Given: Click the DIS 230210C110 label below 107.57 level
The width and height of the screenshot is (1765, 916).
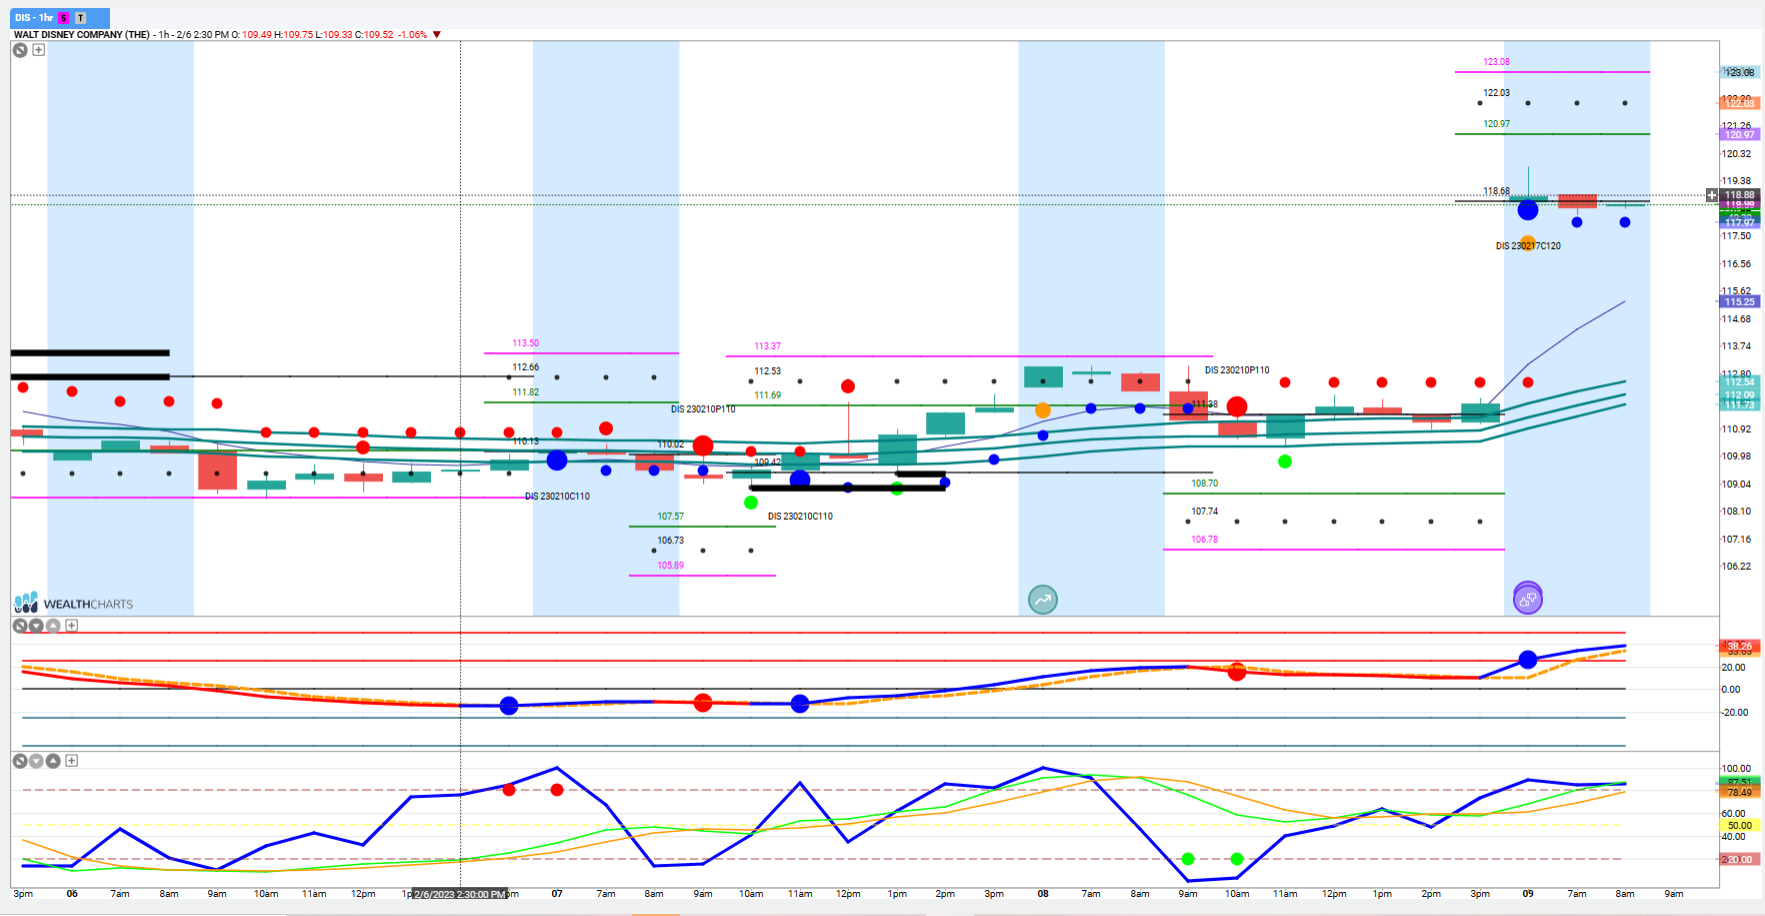Looking at the screenshot, I should (800, 517).
